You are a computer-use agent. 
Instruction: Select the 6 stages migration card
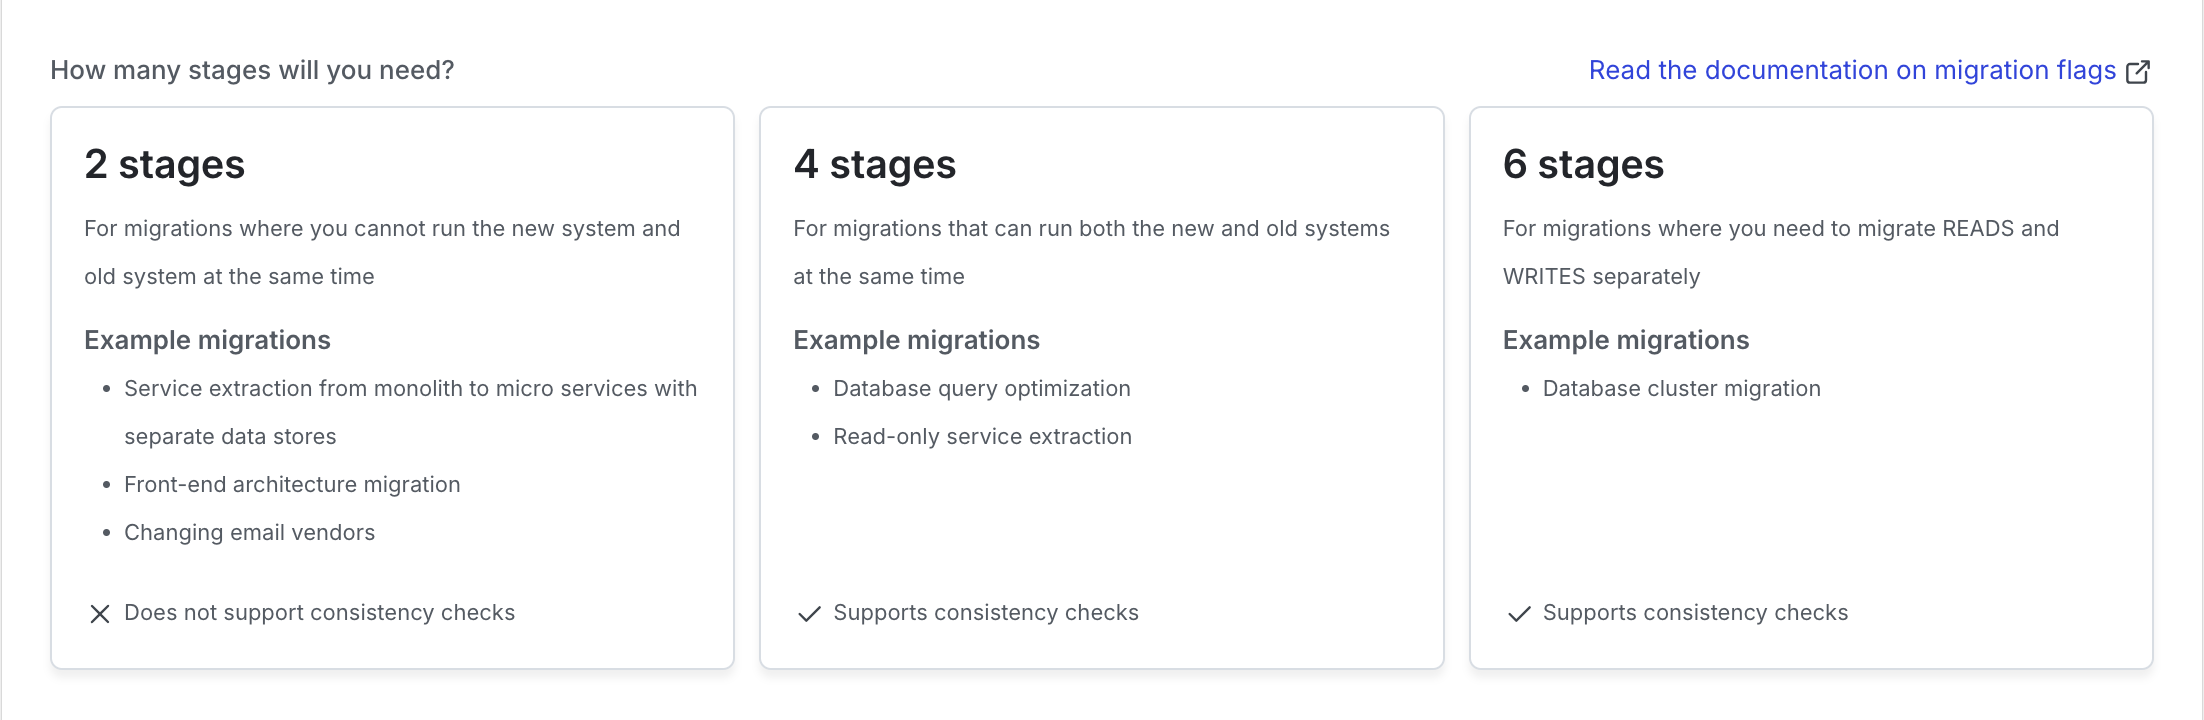(1811, 388)
